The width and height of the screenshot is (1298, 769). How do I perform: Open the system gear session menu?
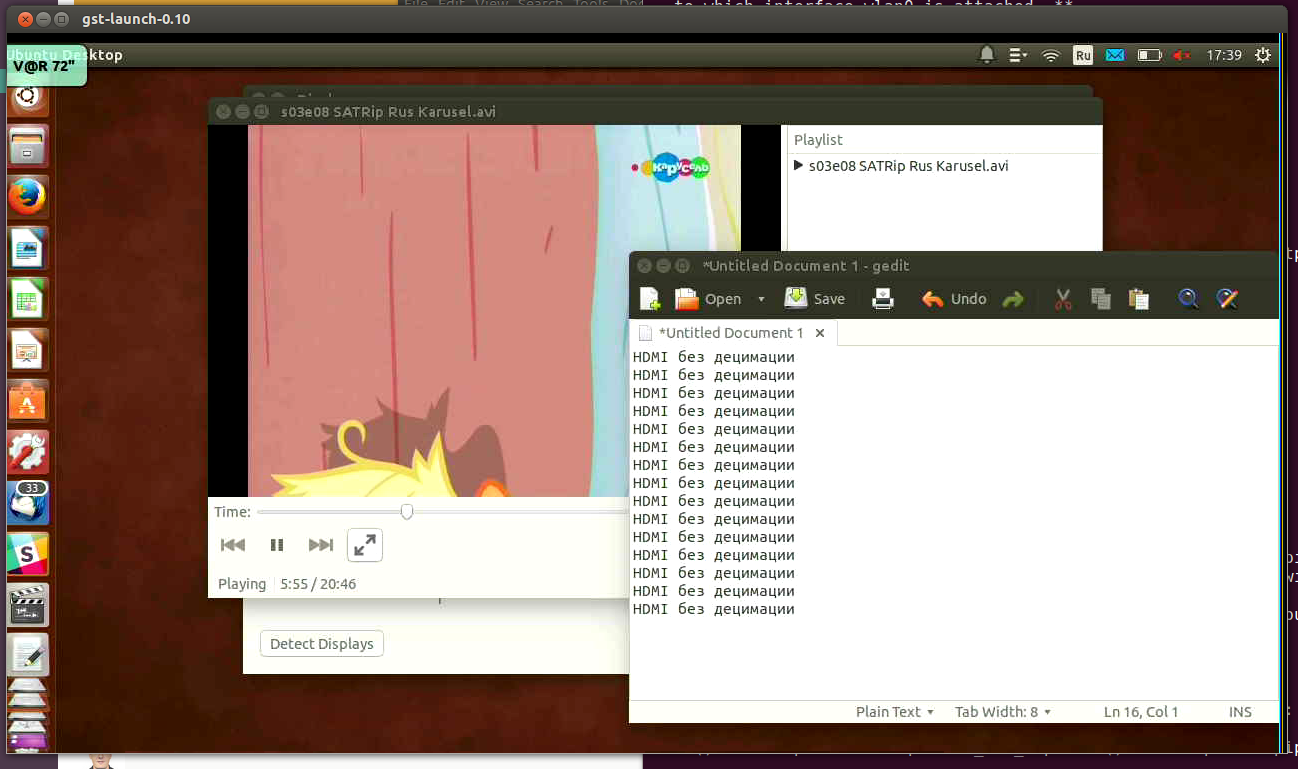coord(1263,55)
